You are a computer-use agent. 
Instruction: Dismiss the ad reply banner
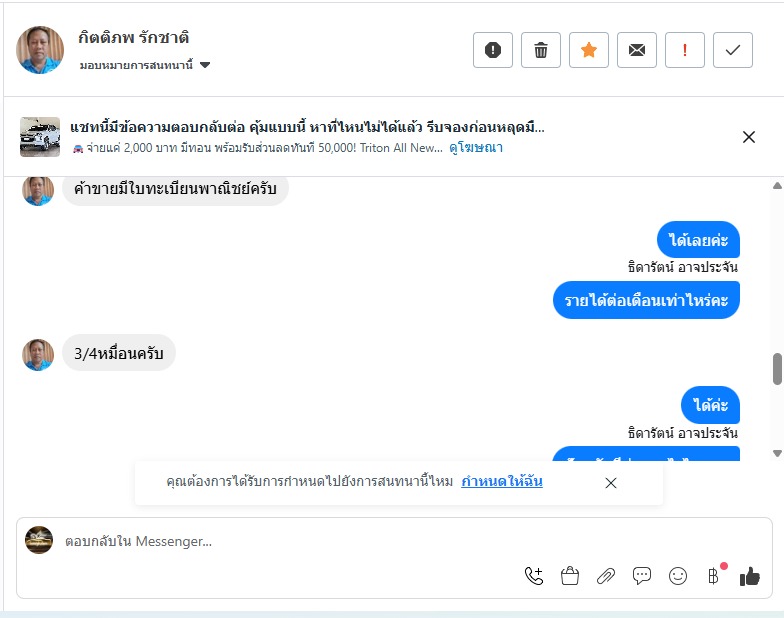coord(749,137)
